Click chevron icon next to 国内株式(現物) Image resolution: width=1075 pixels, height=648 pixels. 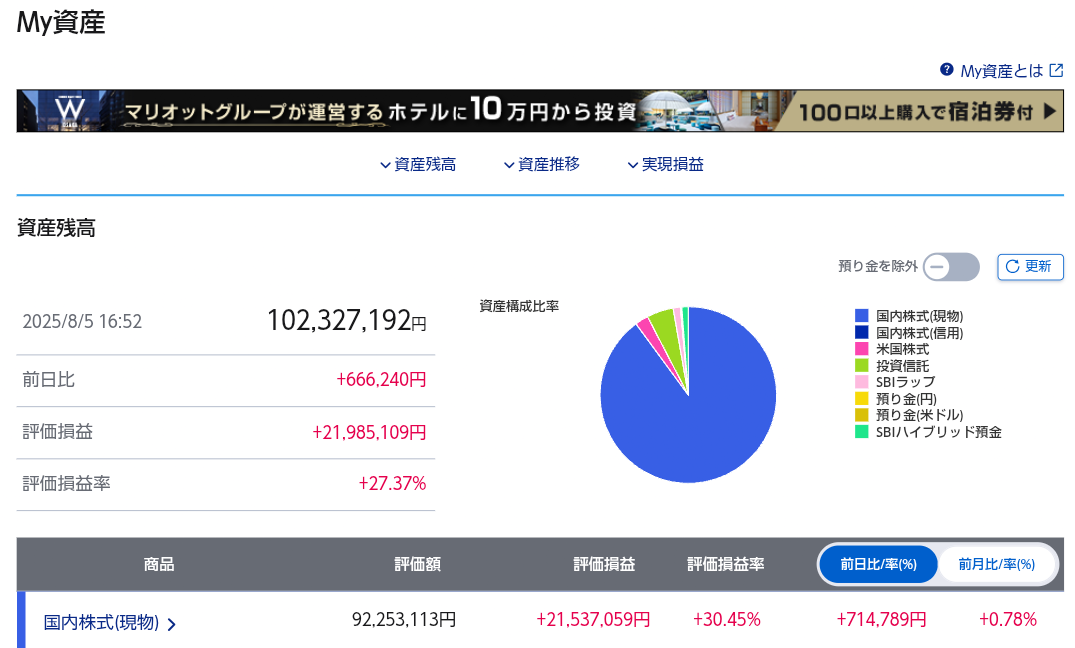(x=172, y=624)
